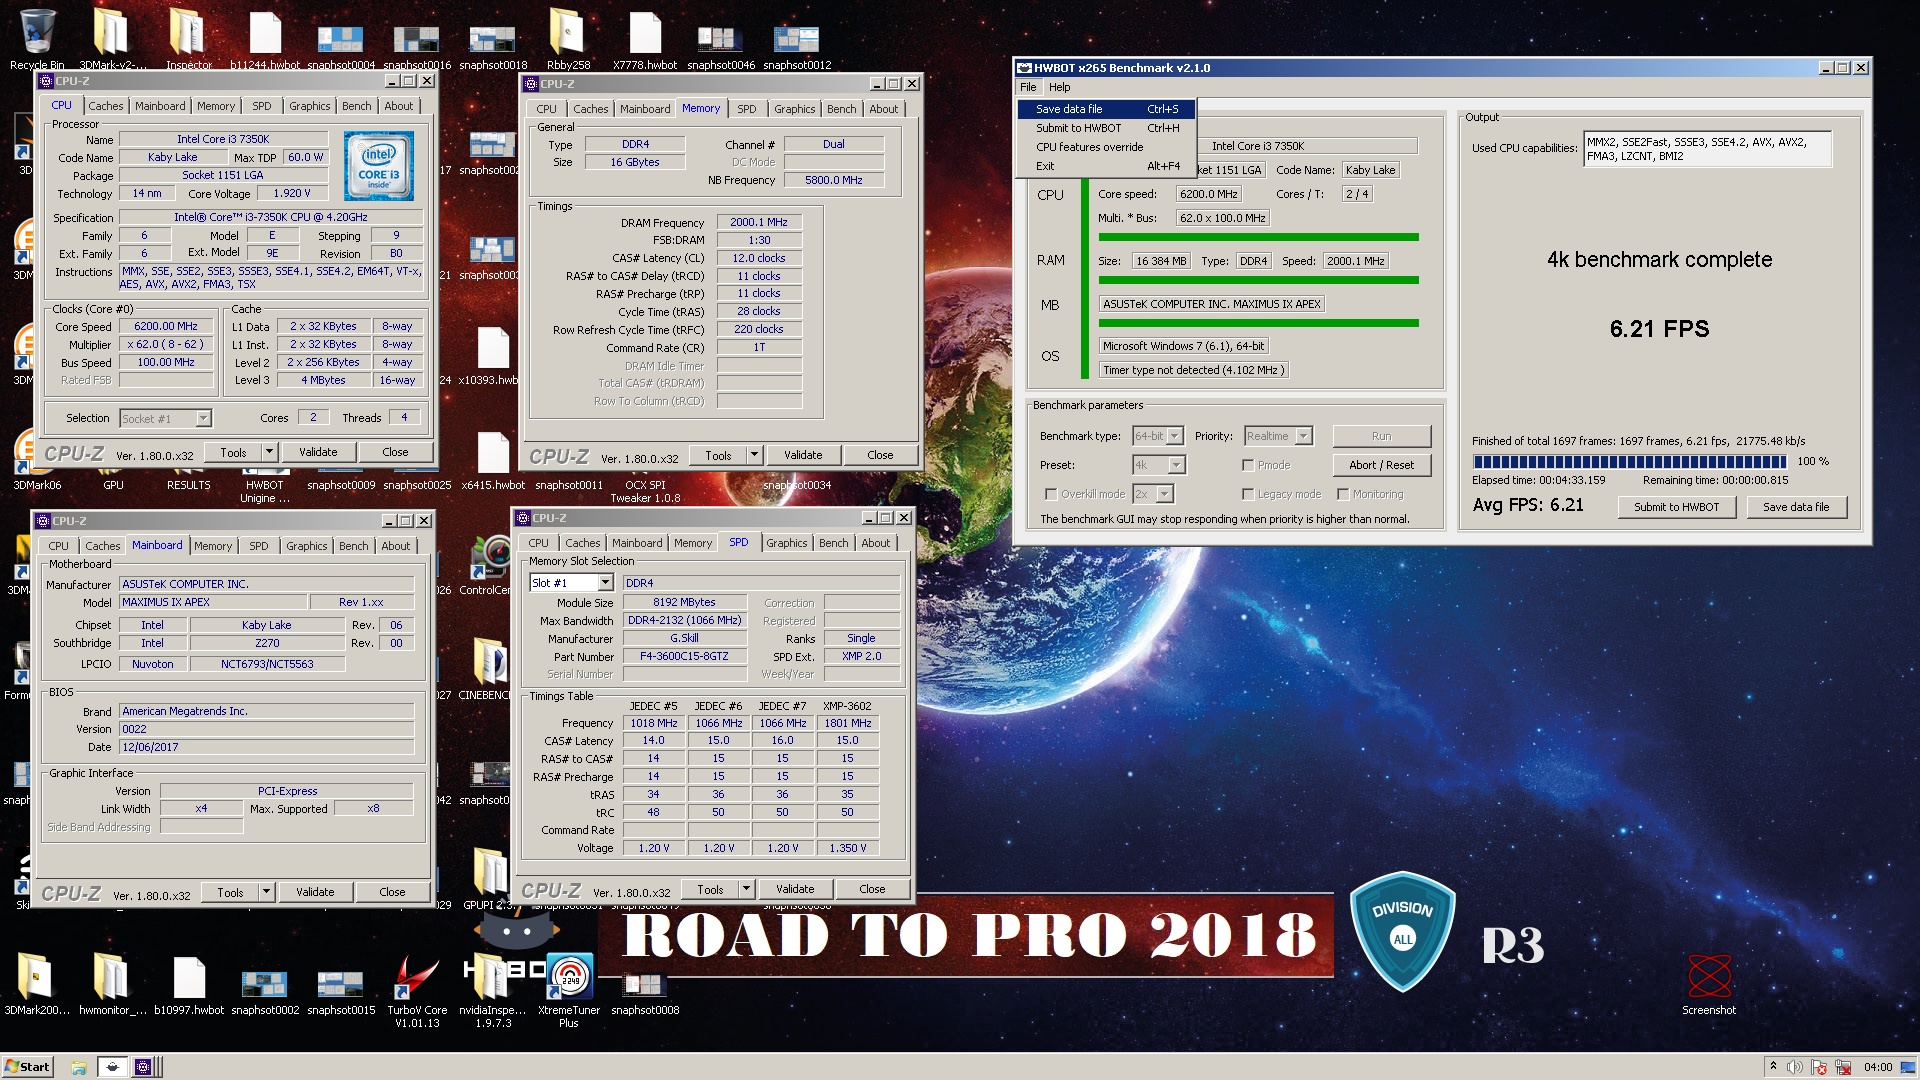Click the 6.21 FPS result text
1920x1080 pixels.
pyautogui.click(x=1659, y=329)
